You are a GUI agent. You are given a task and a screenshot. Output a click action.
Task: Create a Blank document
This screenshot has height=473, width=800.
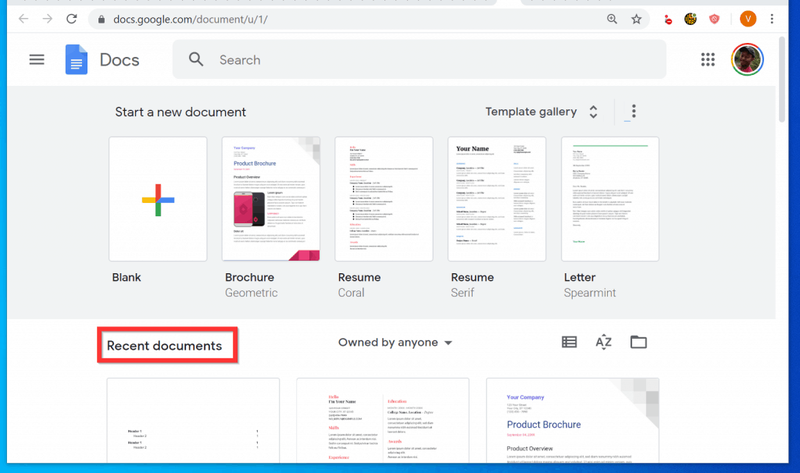158,199
